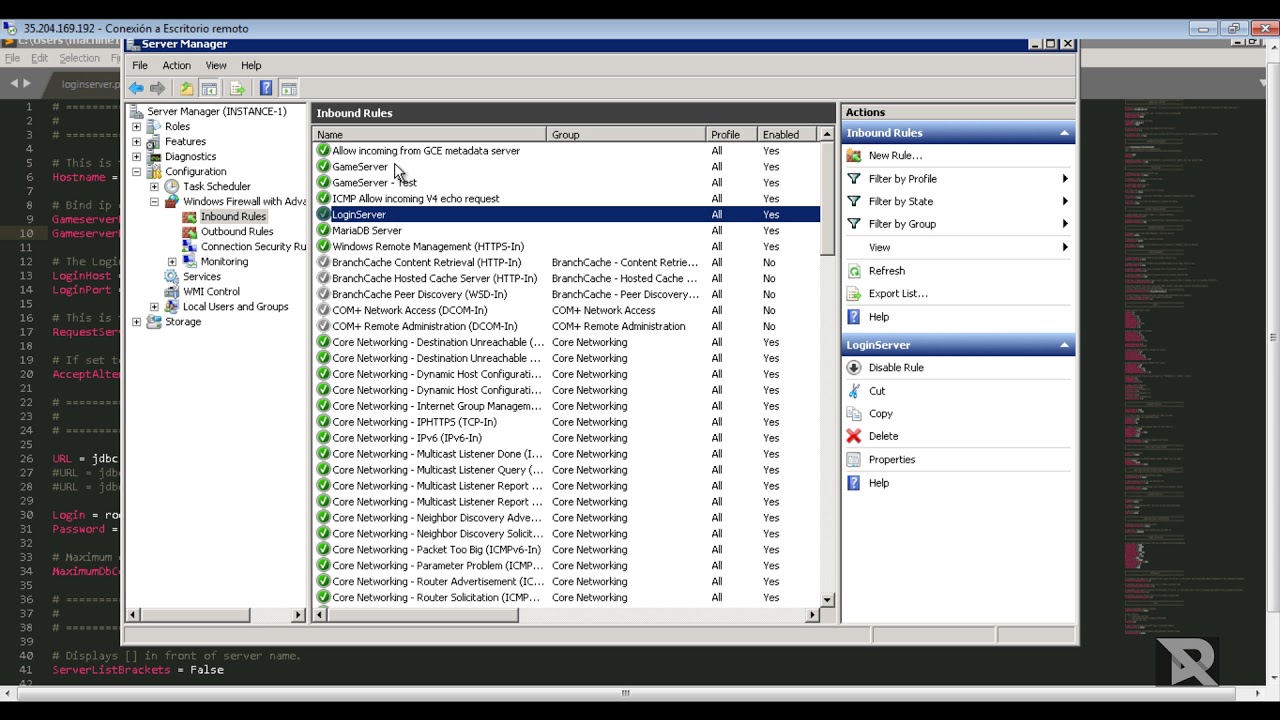Image resolution: width=1280 pixels, height=720 pixels.
Task: Click the blue Help toolbar icon
Action: click(266, 88)
